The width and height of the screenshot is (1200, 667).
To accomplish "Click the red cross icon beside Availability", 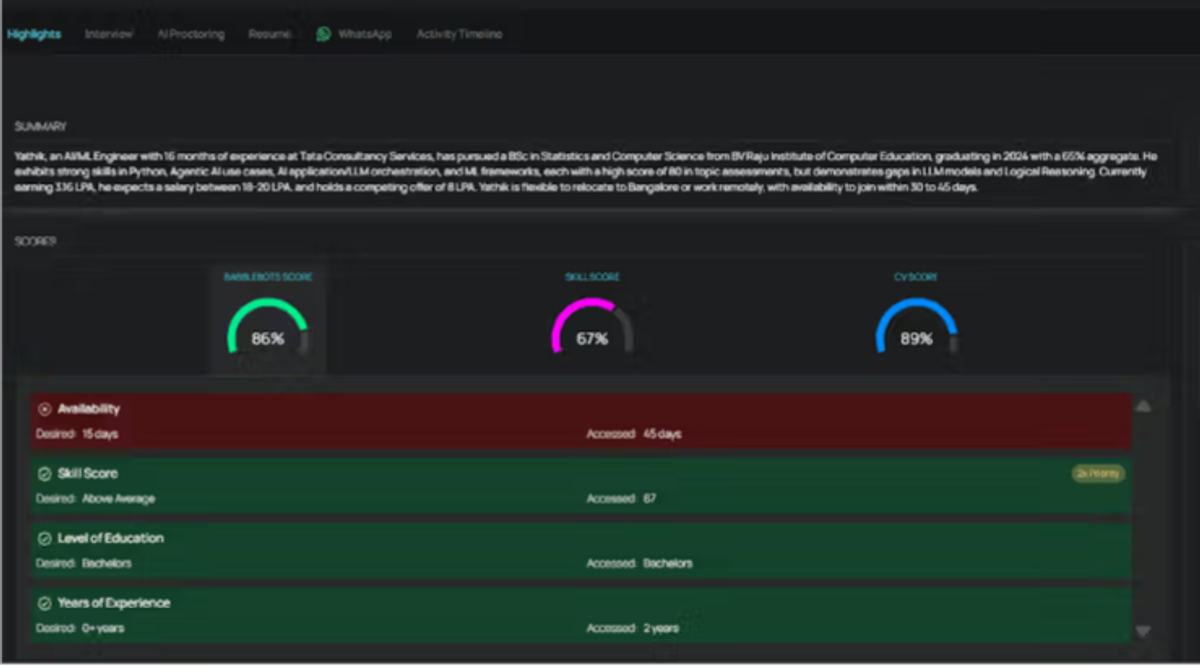I will pyautogui.click(x=44, y=409).
